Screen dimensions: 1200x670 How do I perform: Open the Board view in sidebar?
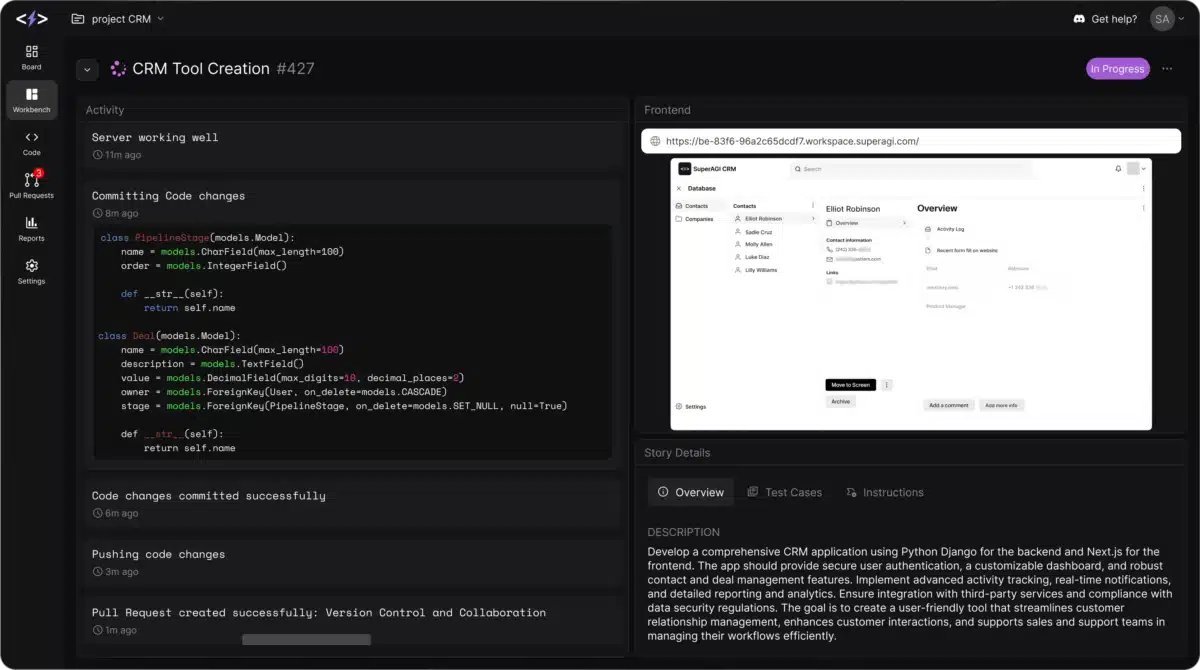coord(31,57)
